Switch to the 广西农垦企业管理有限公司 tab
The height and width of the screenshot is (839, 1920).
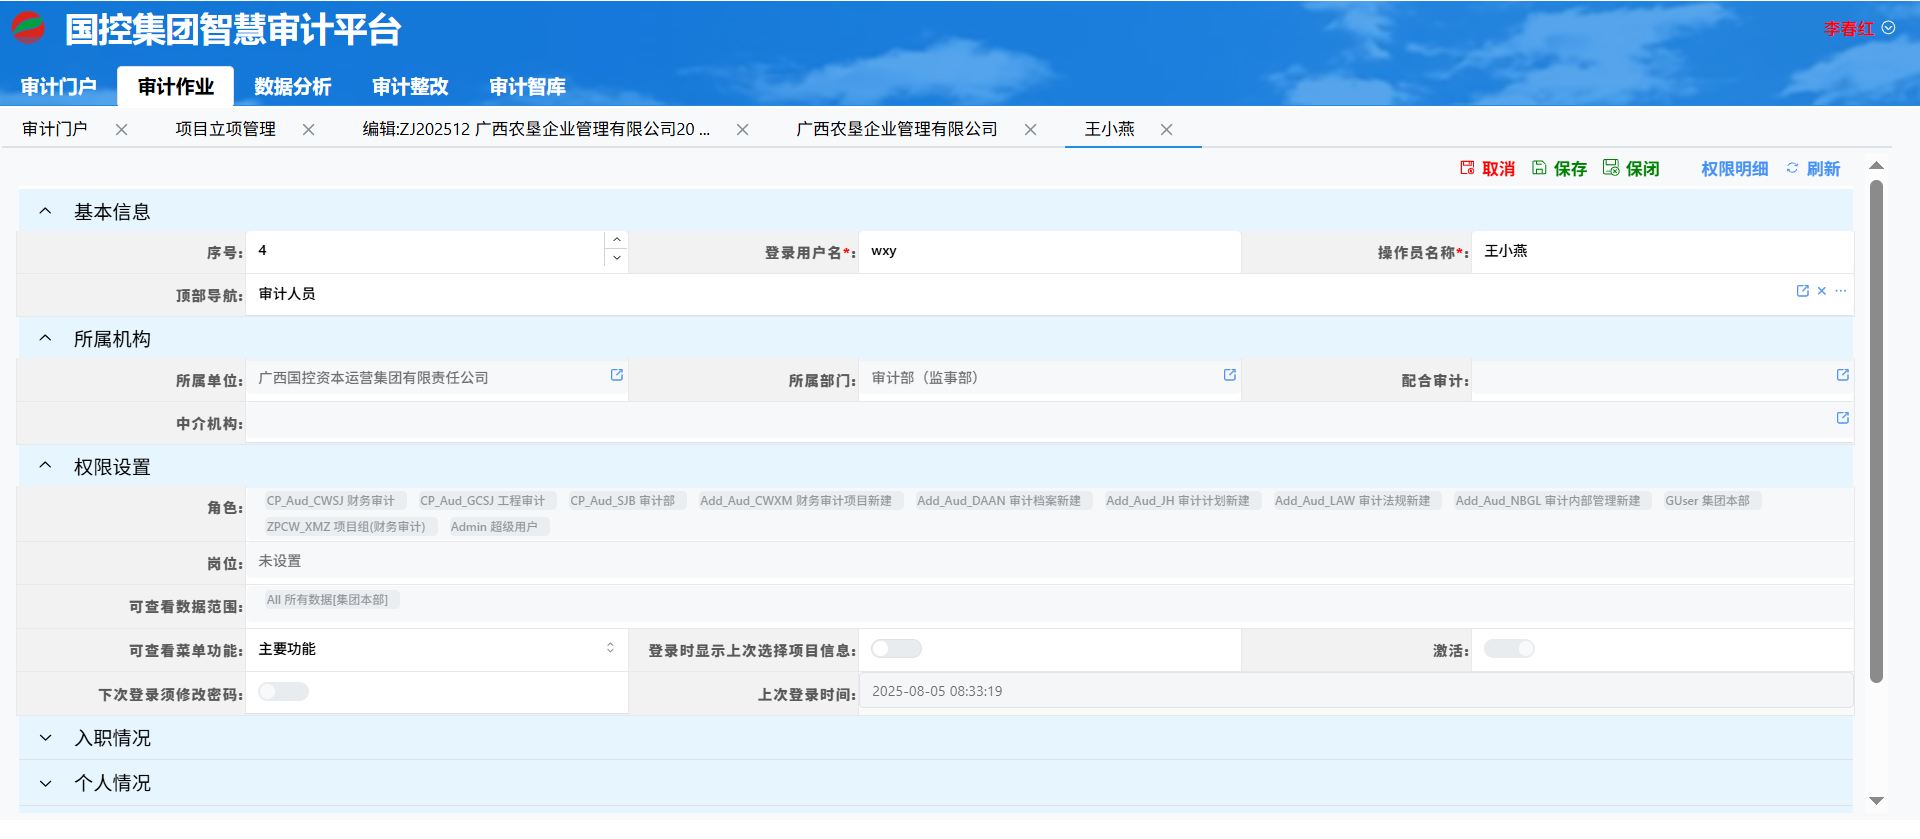(x=897, y=130)
